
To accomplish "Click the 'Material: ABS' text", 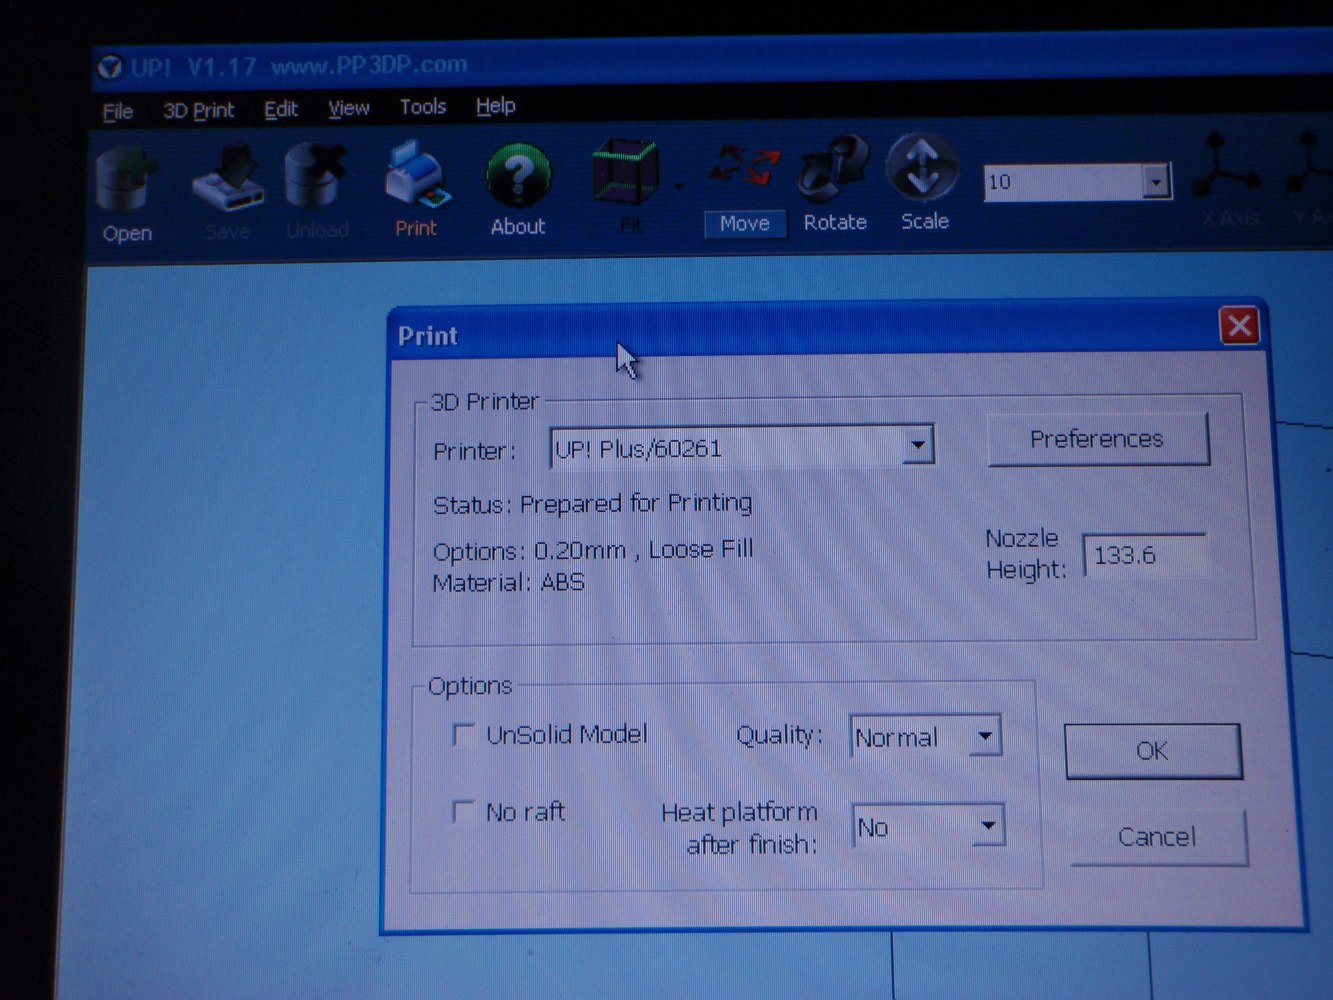I will tap(508, 582).
